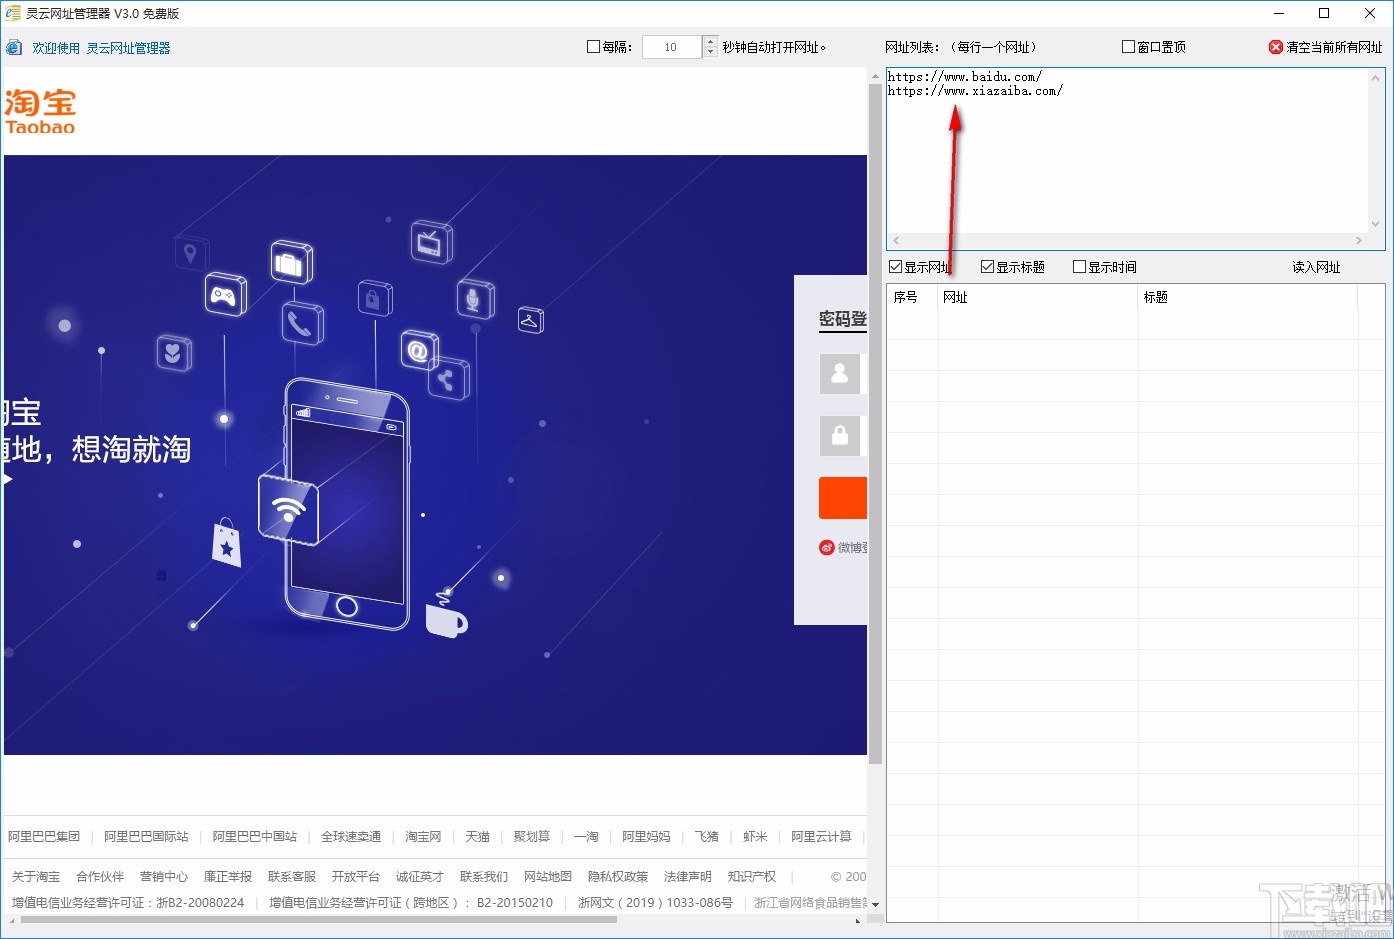Click the URL list box down scroll arrow
The height and width of the screenshot is (939, 1394).
tap(1376, 225)
